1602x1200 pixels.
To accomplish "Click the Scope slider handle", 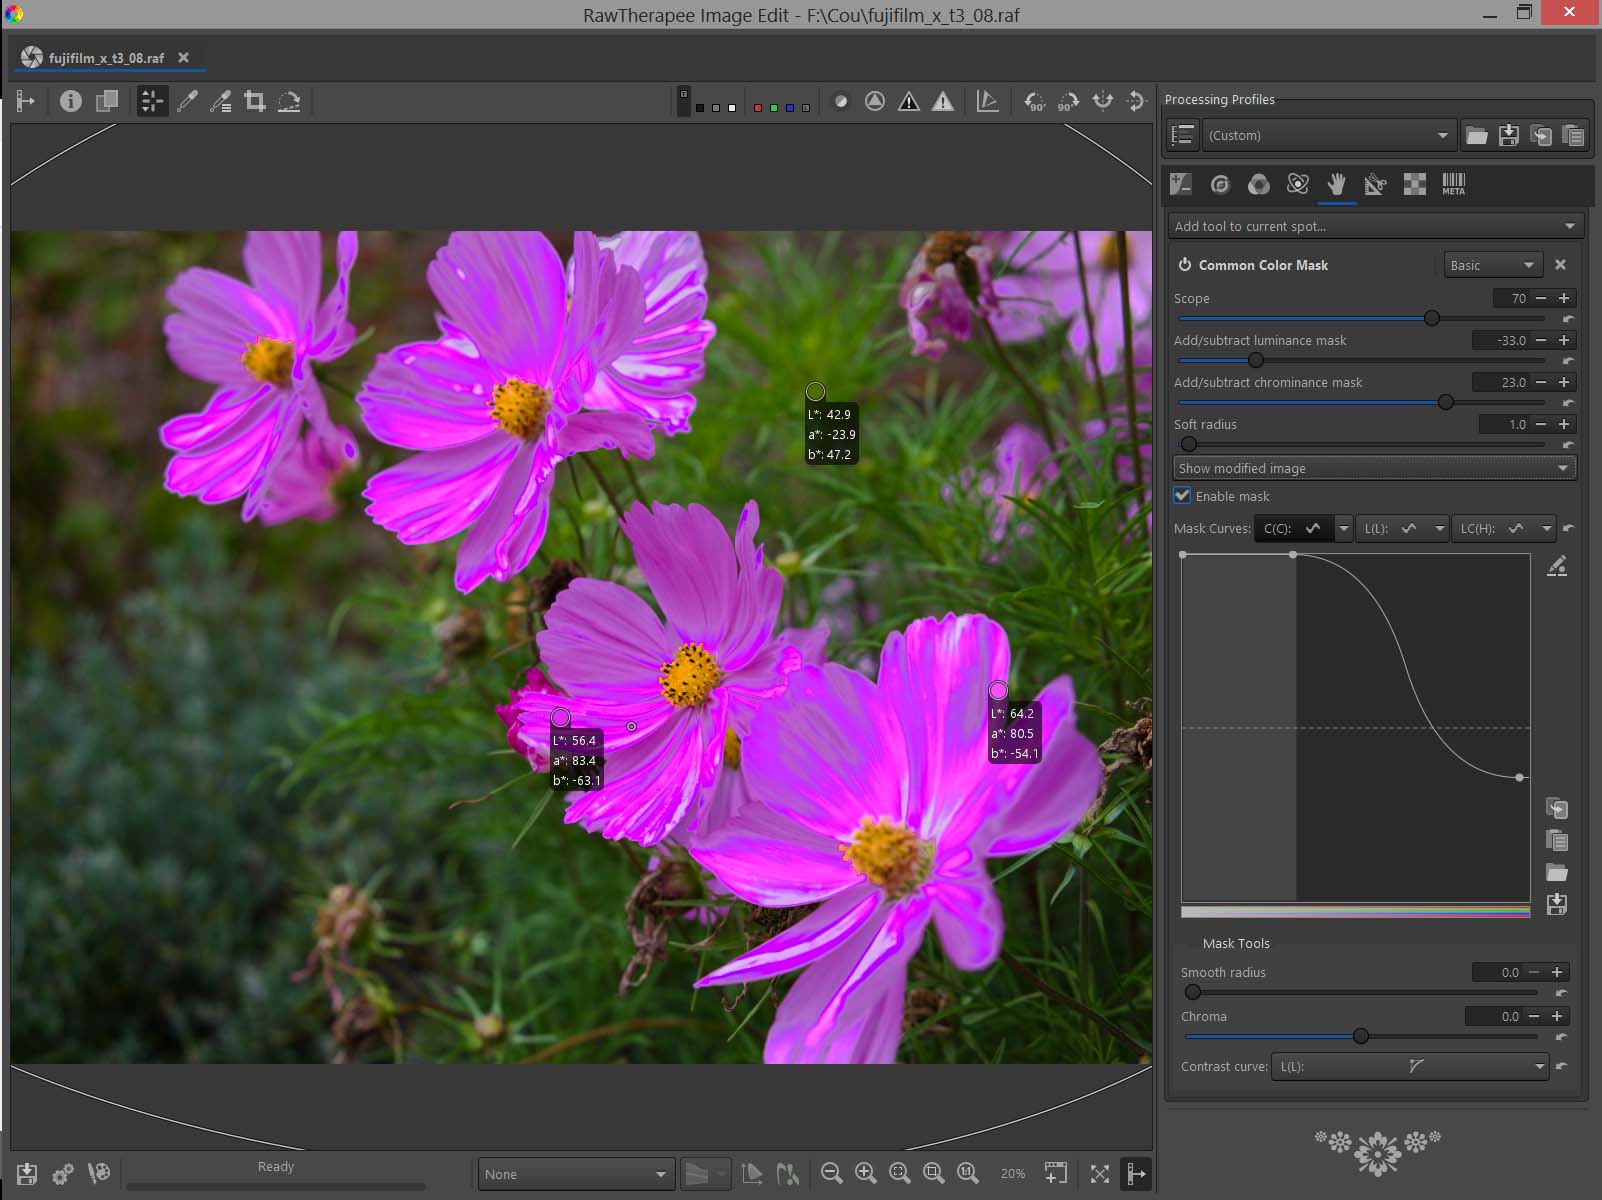I will [x=1432, y=318].
